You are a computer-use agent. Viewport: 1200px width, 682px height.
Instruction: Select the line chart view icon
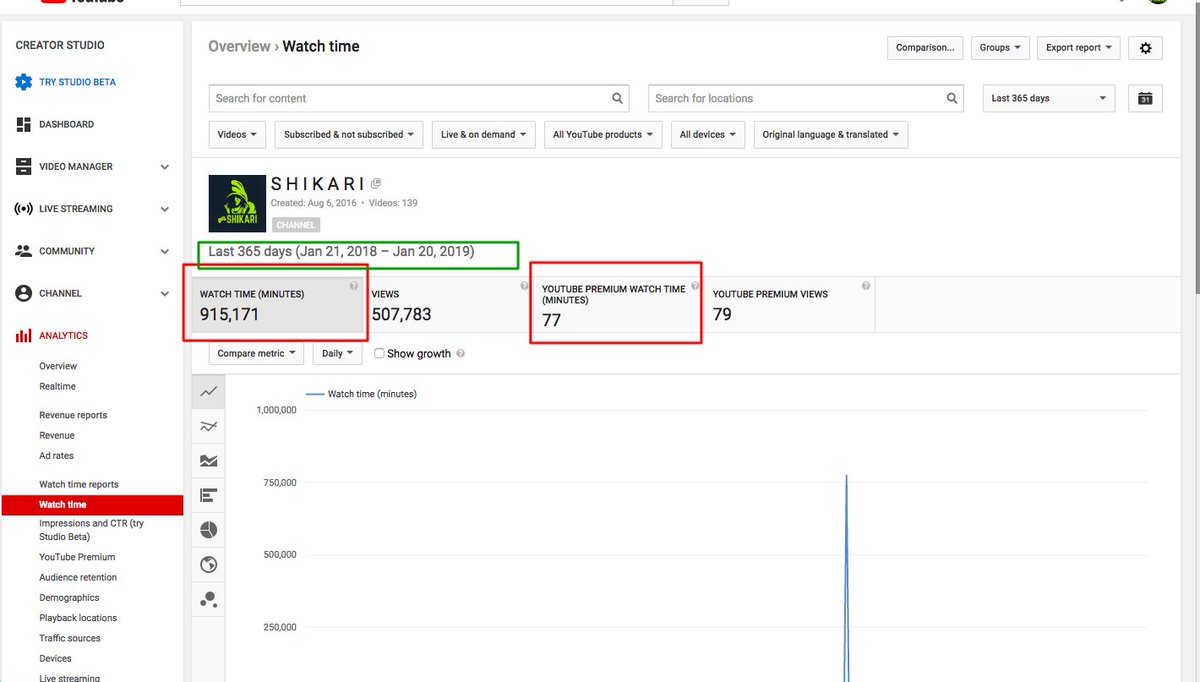pos(208,392)
